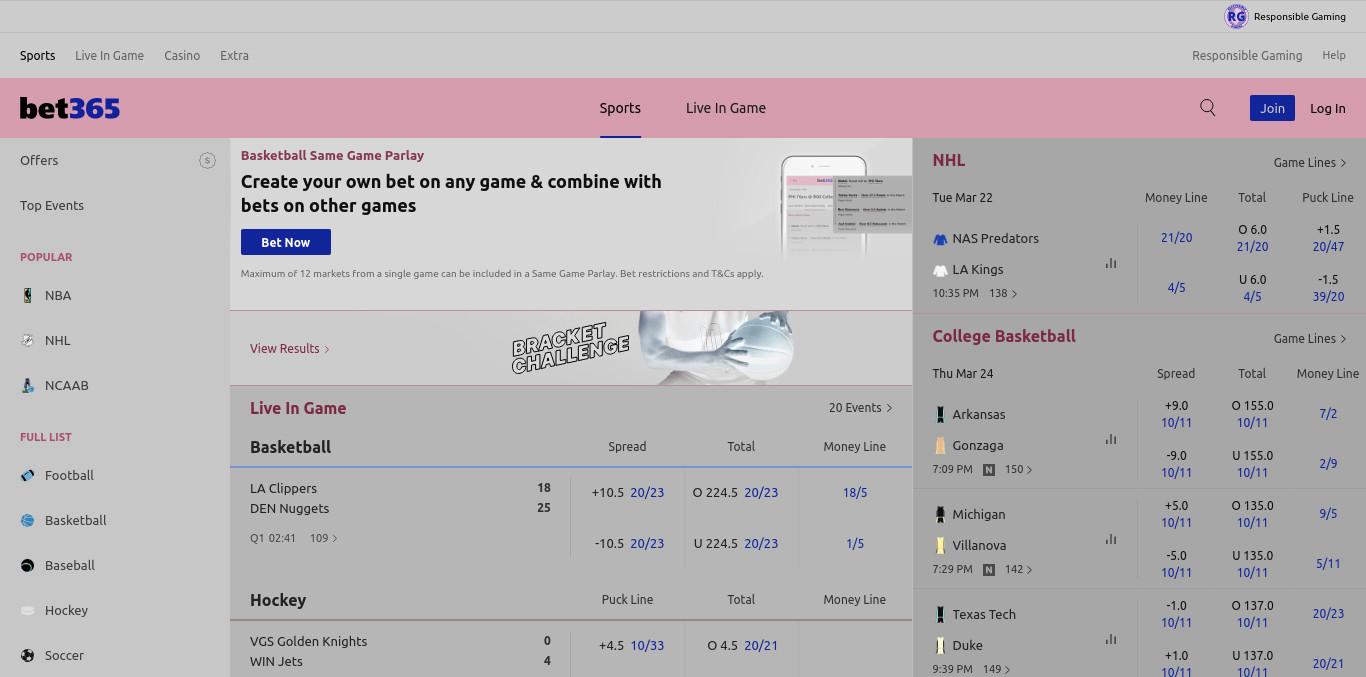Open 138 markets for Predators Kings
Image resolution: width=1366 pixels, height=677 pixels.
pyautogui.click(x=1003, y=293)
